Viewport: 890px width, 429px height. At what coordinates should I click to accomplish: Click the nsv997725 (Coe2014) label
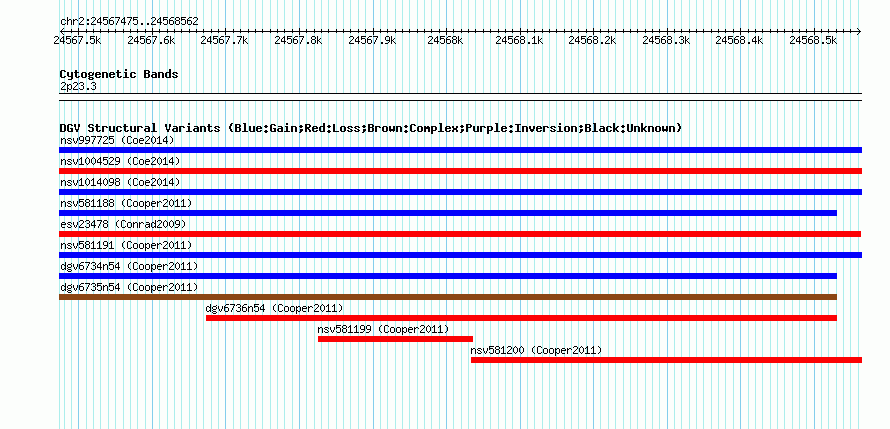click(117, 140)
